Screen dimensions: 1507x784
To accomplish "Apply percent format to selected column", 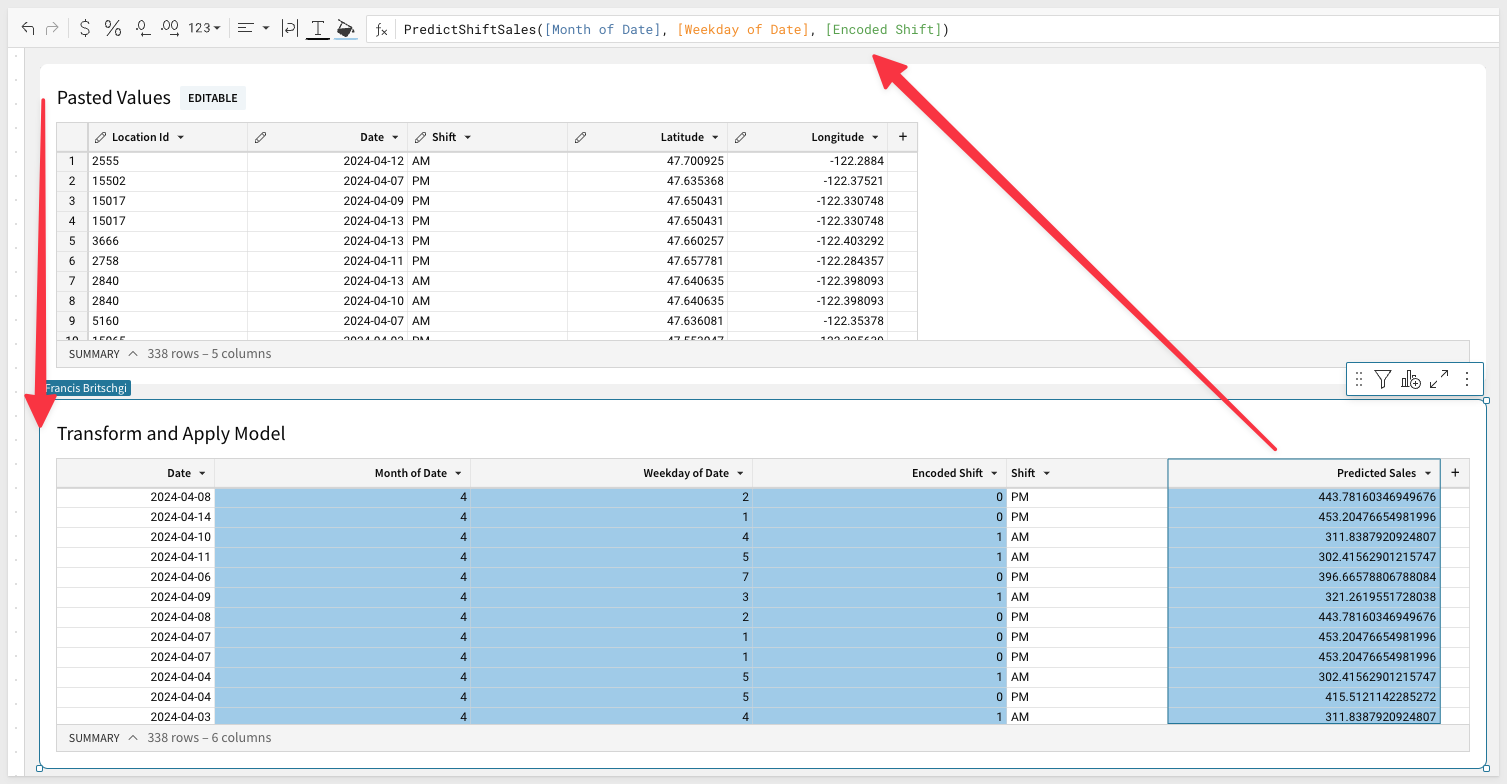I will pos(113,29).
